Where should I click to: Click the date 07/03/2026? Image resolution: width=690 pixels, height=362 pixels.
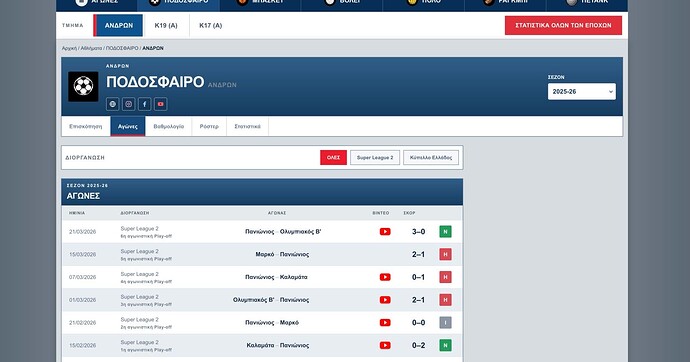pos(82,277)
